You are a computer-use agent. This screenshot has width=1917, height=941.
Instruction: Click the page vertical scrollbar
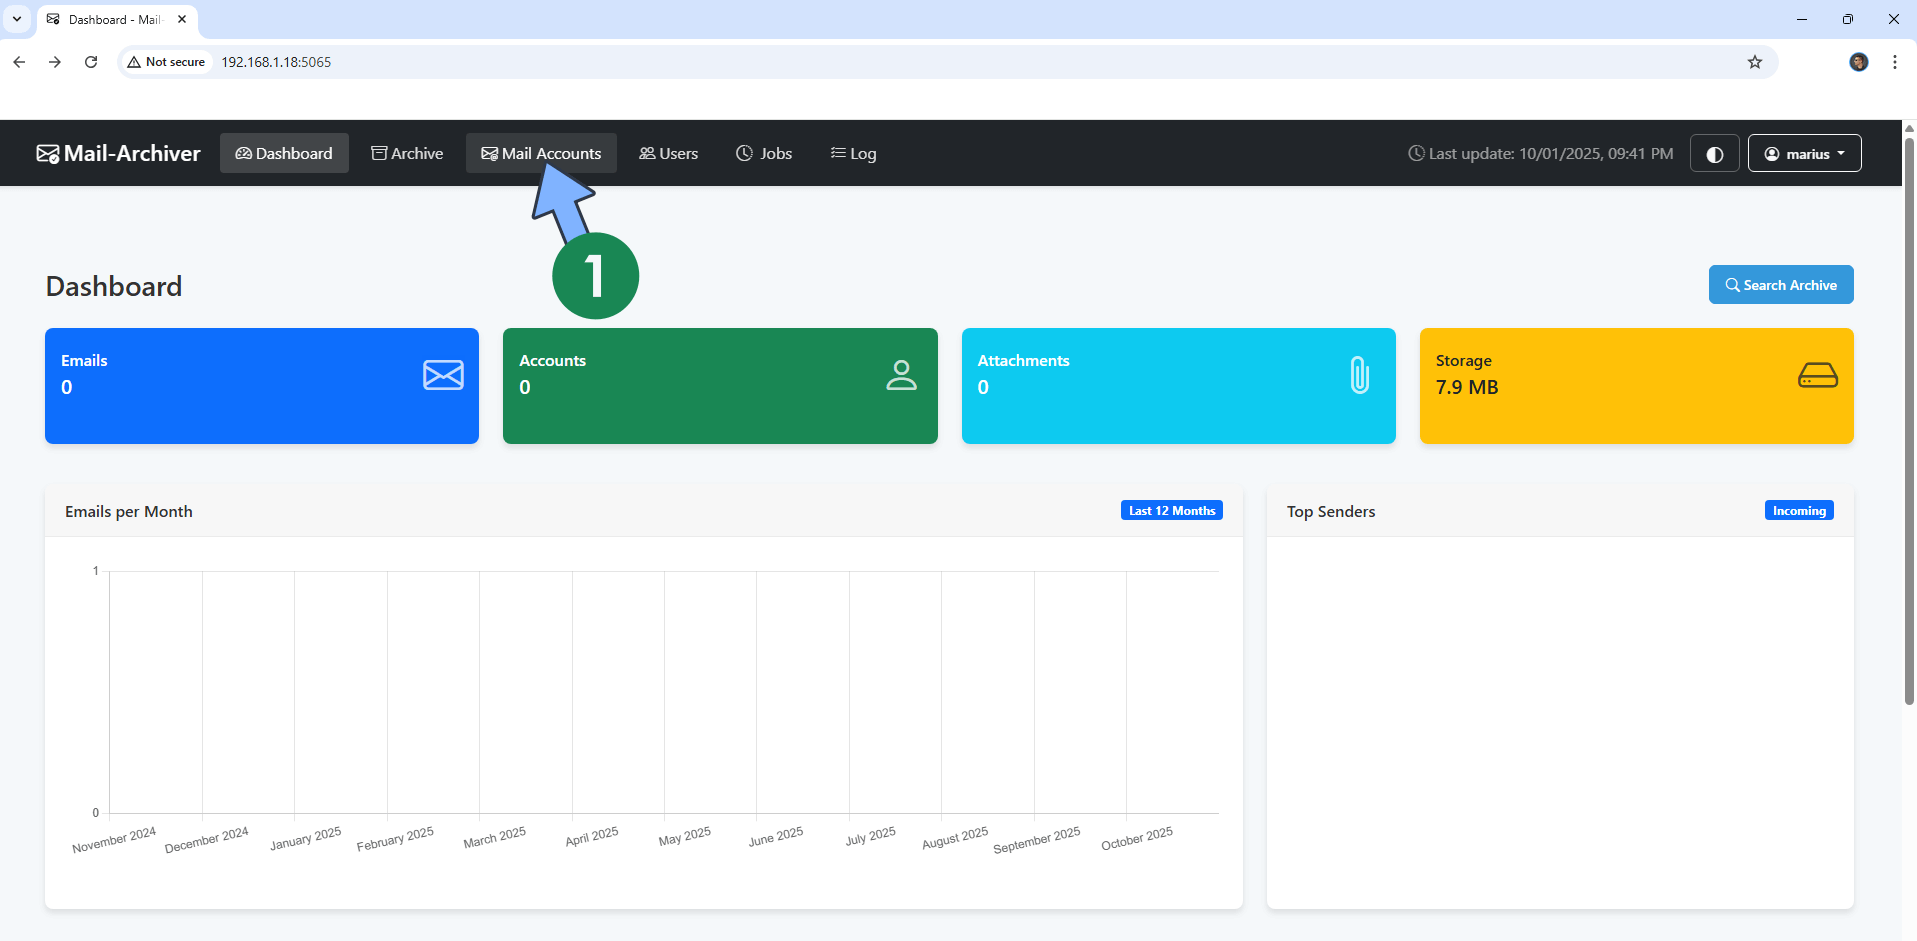1908,420
